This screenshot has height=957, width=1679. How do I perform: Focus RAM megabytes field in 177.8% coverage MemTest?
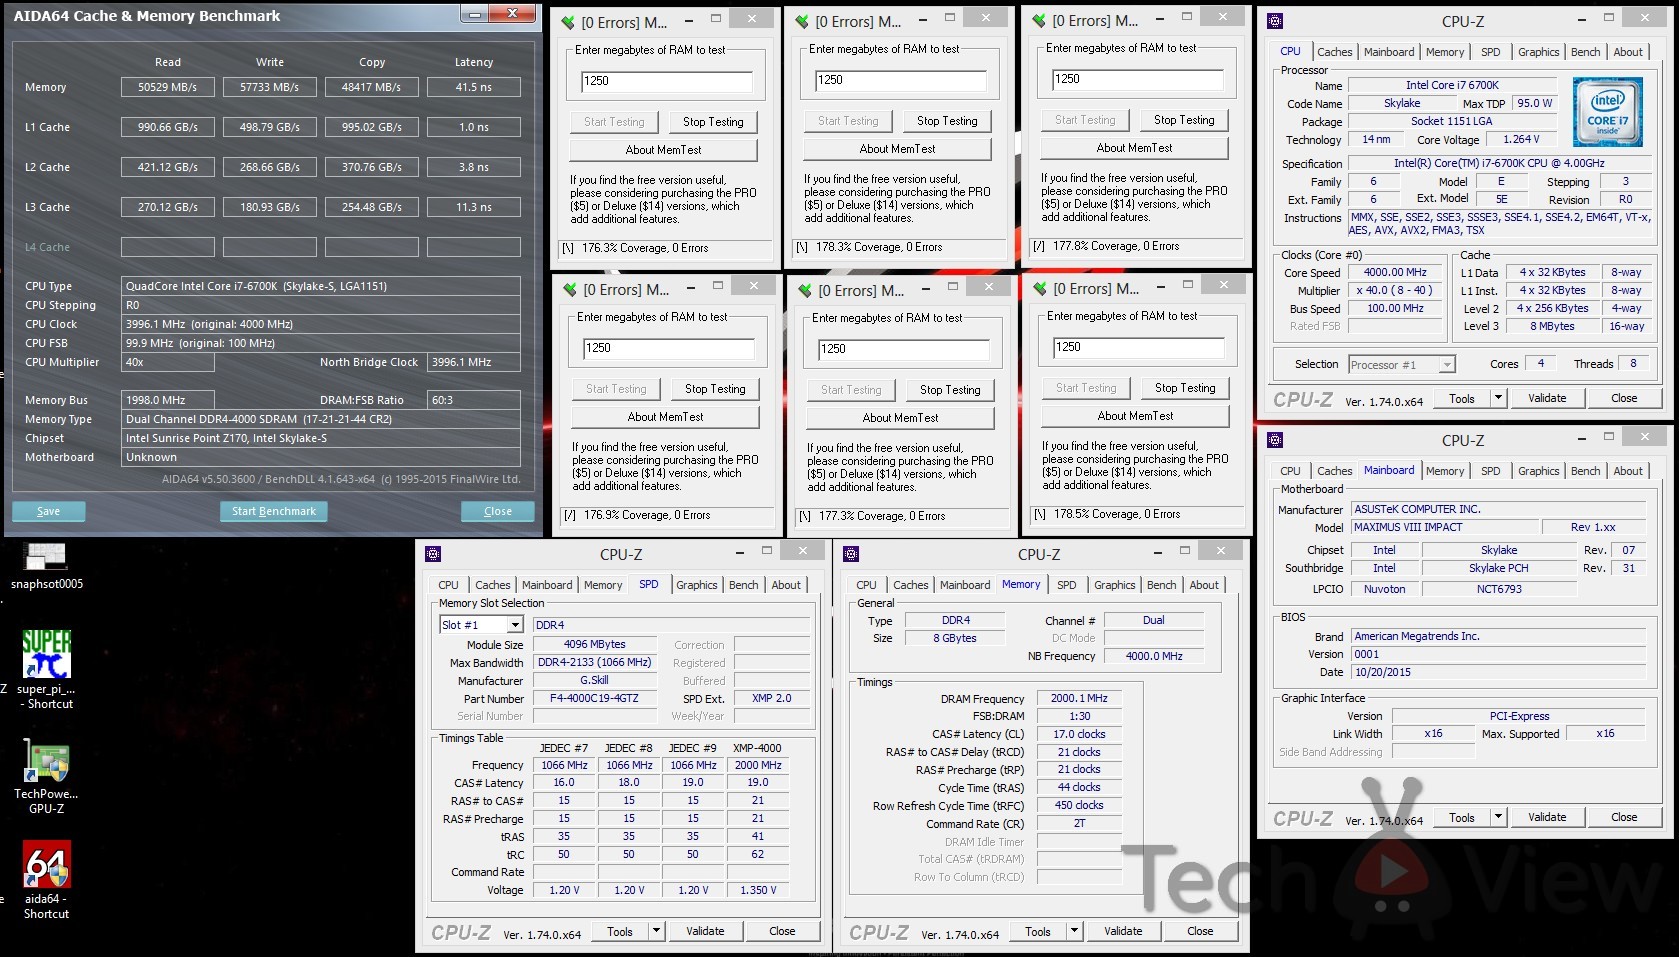click(x=1138, y=79)
